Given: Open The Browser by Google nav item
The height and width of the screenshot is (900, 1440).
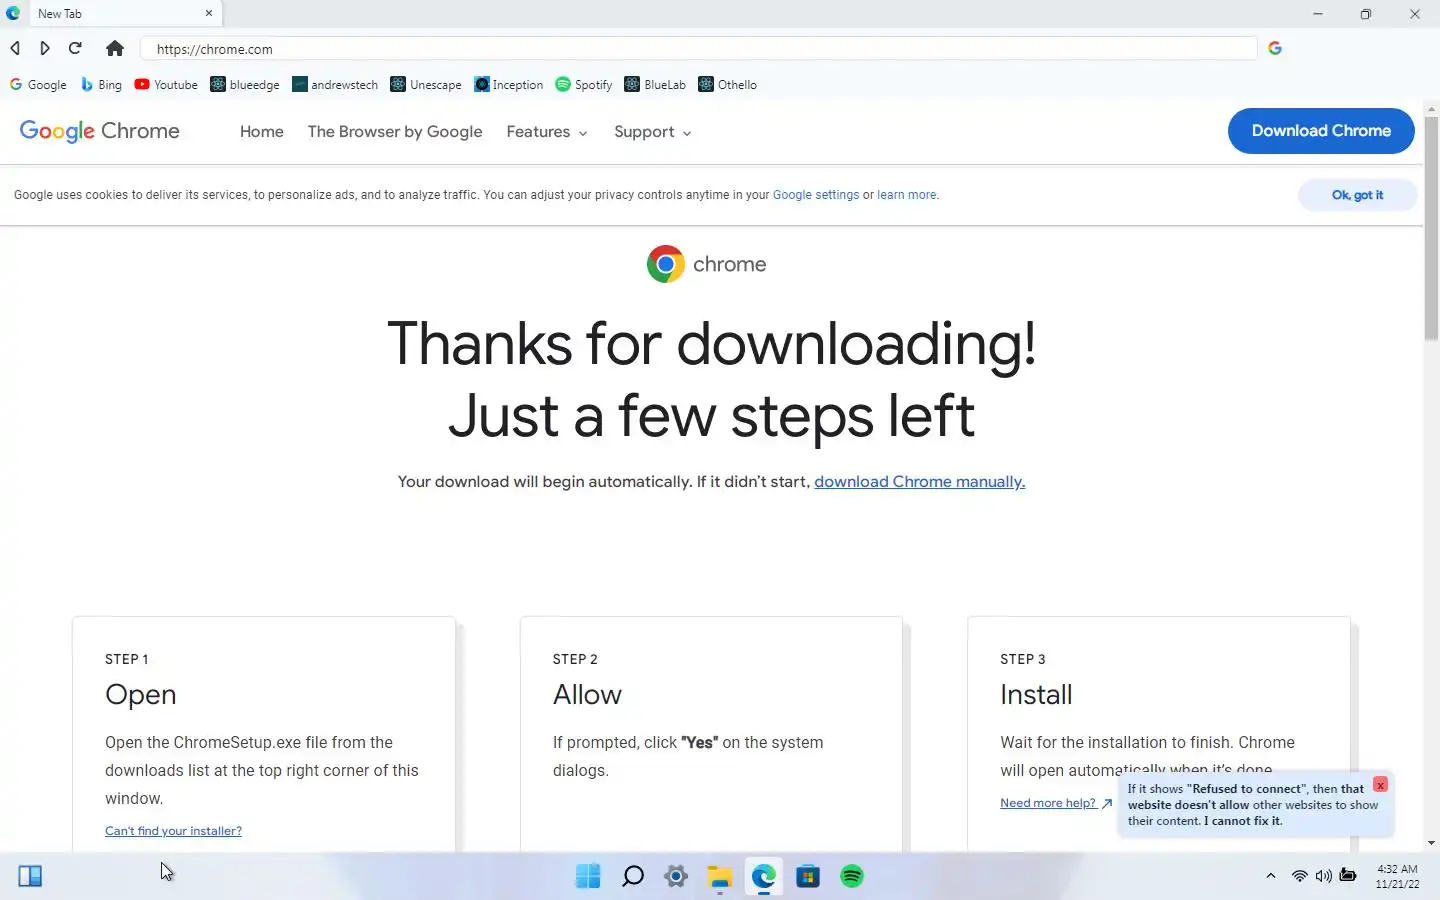Looking at the screenshot, I should tap(395, 132).
